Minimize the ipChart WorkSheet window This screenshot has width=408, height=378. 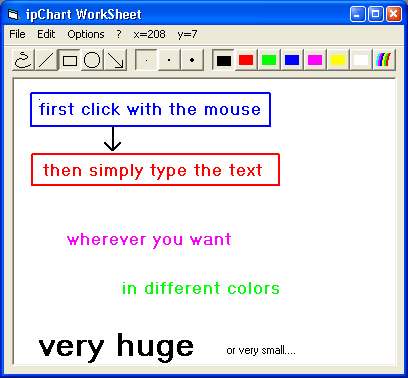[358, 15]
